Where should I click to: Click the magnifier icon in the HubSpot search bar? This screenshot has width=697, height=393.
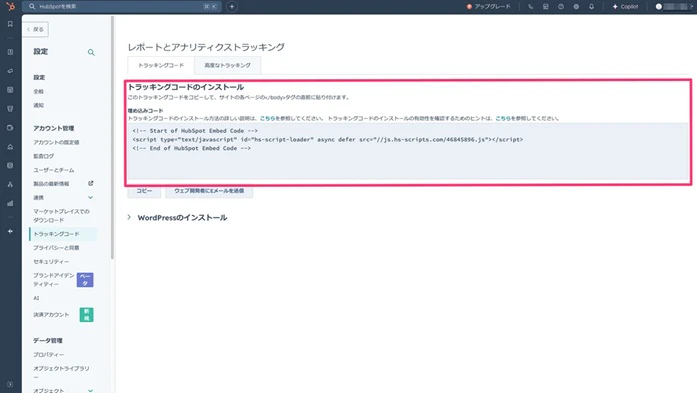(32, 7)
